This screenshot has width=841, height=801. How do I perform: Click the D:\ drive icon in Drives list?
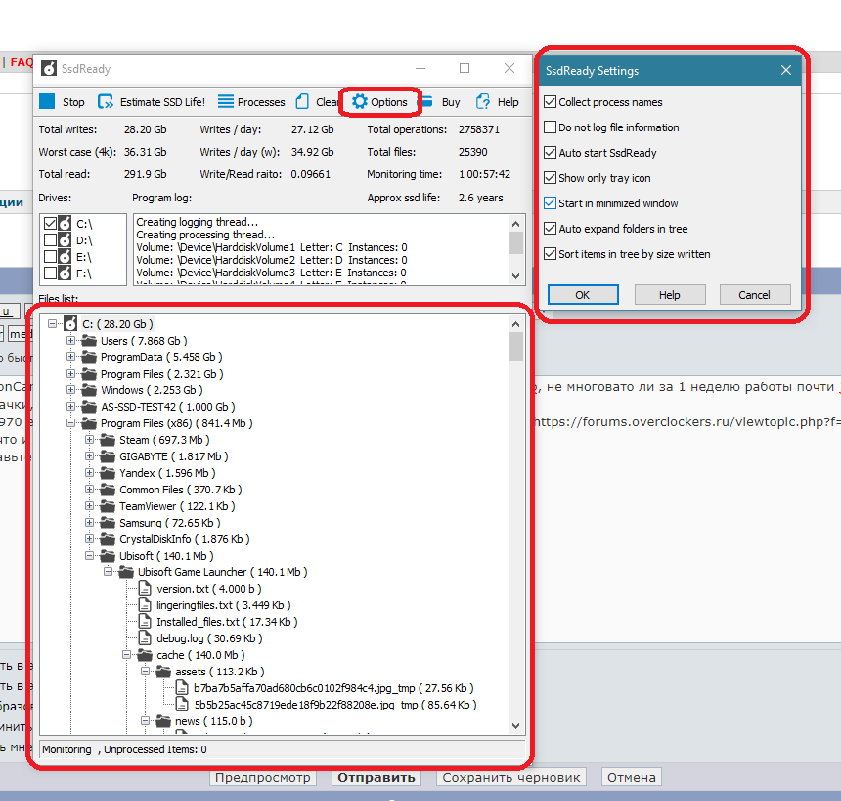[x=64, y=240]
